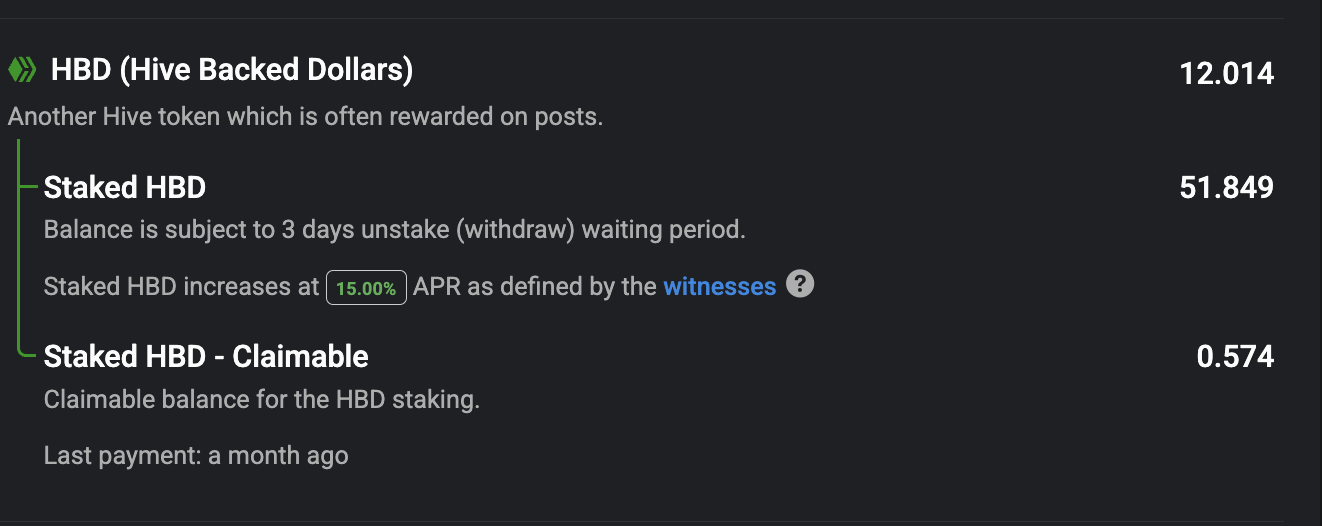Screen dimensions: 1322x526
Task: Click the 3 days unstake waiting period note
Action: tap(395, 230)
